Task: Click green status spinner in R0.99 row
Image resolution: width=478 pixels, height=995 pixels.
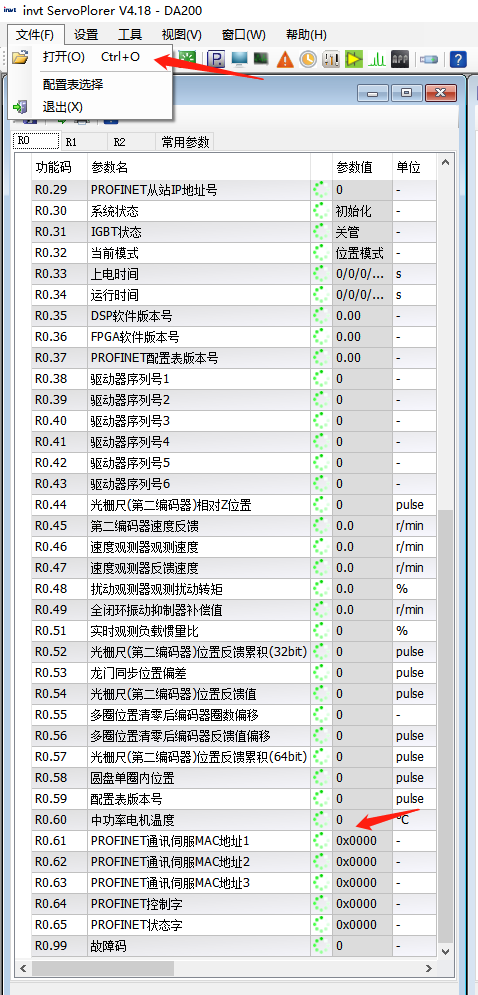Action: (321, 946)
